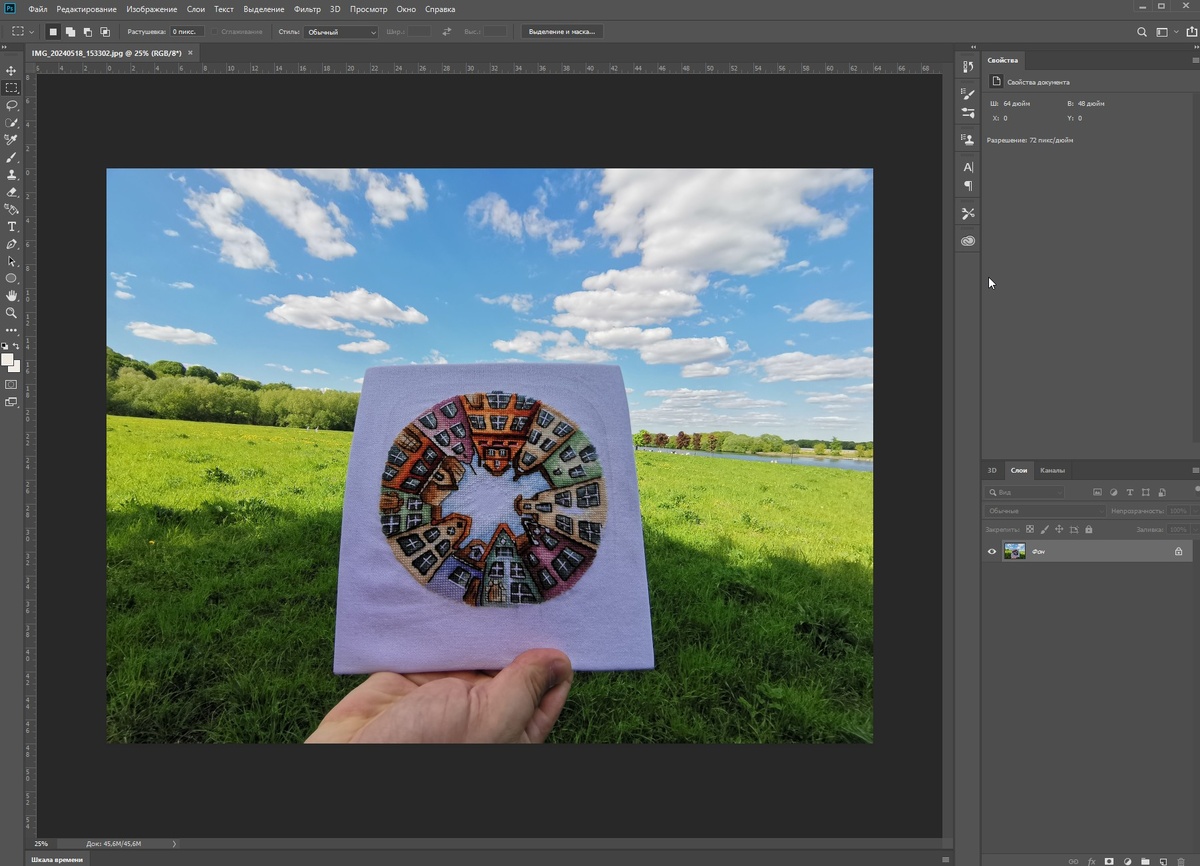
Task: Expand the status bar info arrow
Action: point(175,844)
